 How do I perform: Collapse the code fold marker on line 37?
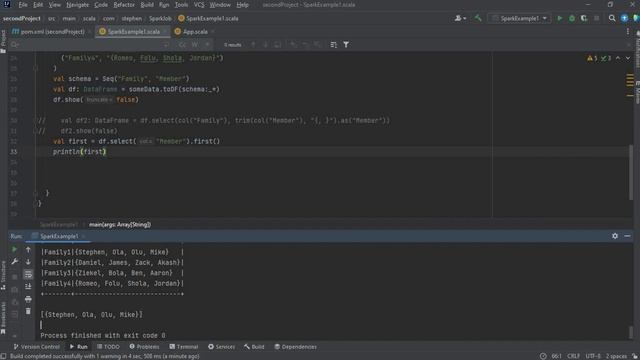[36, 193]
